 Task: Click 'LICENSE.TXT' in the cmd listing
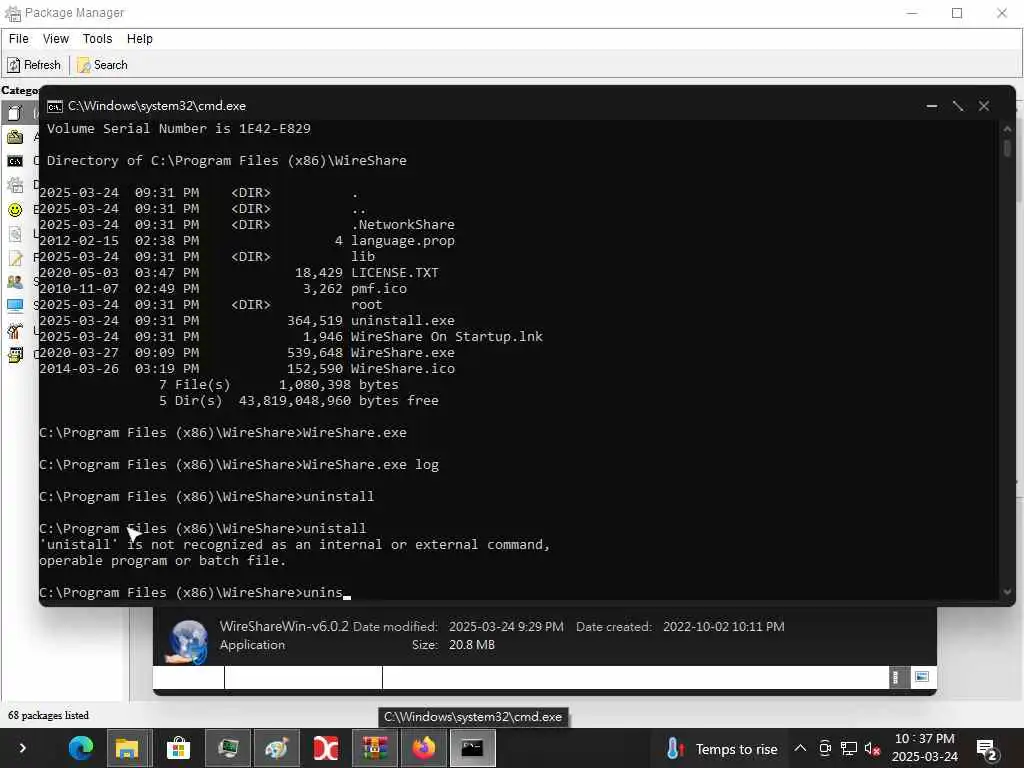click(x=394, y=273)
